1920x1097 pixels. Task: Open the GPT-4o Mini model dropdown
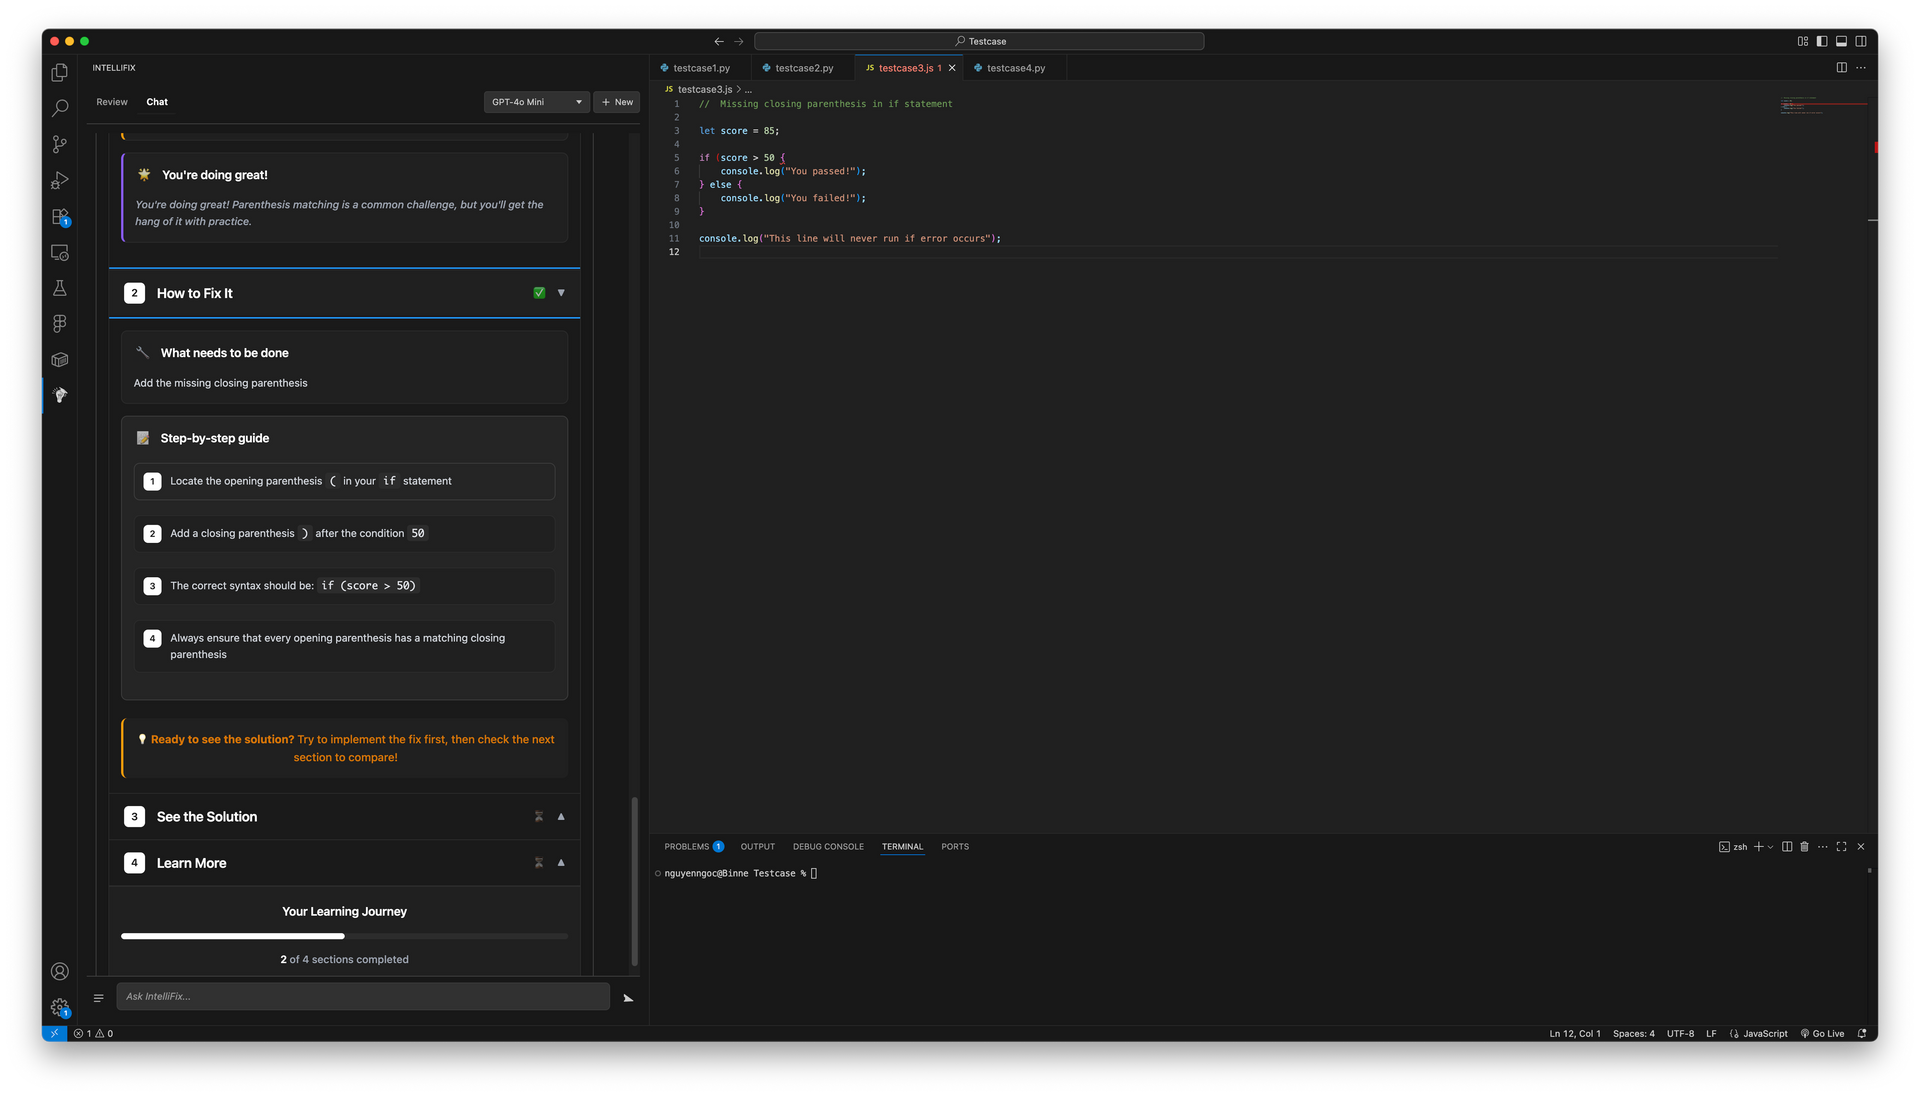pyautogui.click(x=537, y=102)
